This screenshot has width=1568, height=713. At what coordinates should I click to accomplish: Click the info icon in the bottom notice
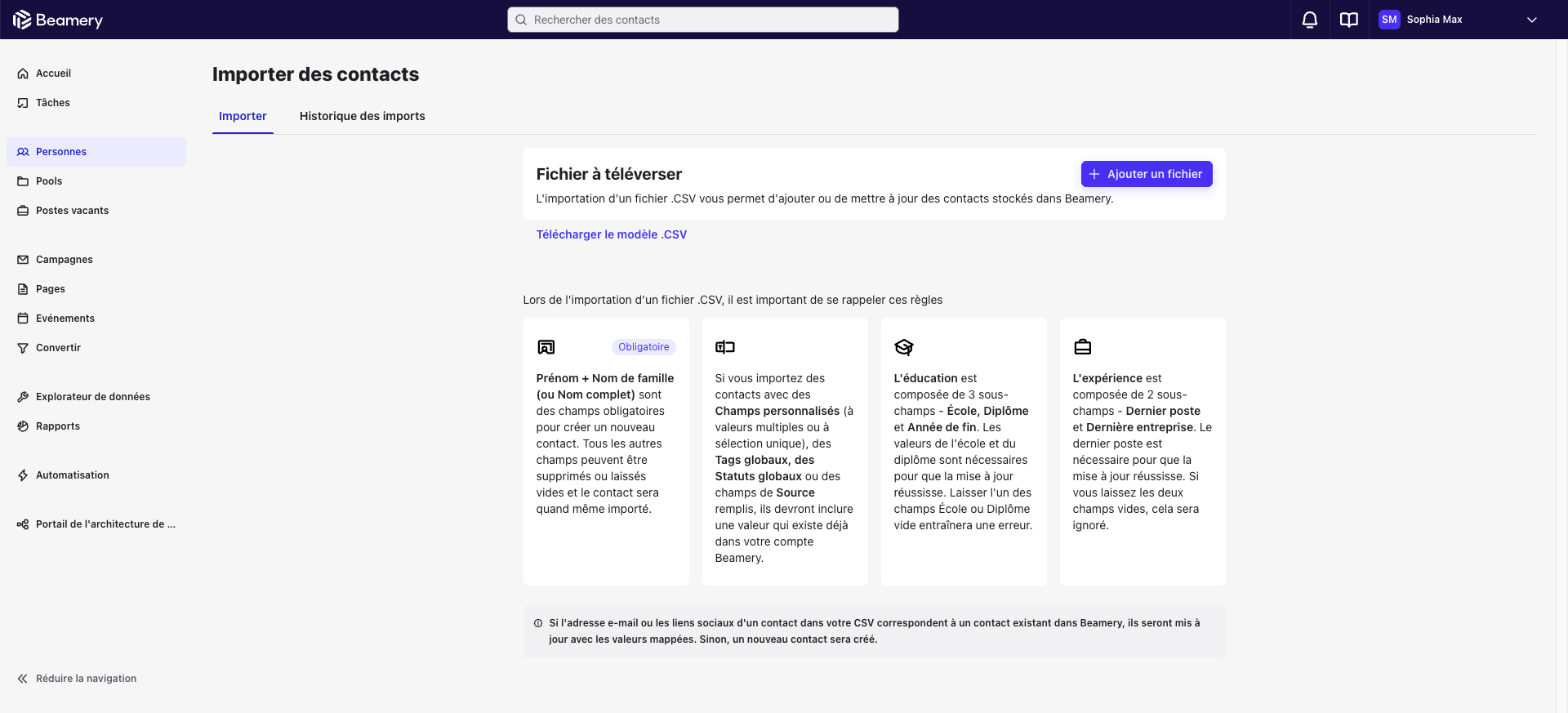pos(538,623)
